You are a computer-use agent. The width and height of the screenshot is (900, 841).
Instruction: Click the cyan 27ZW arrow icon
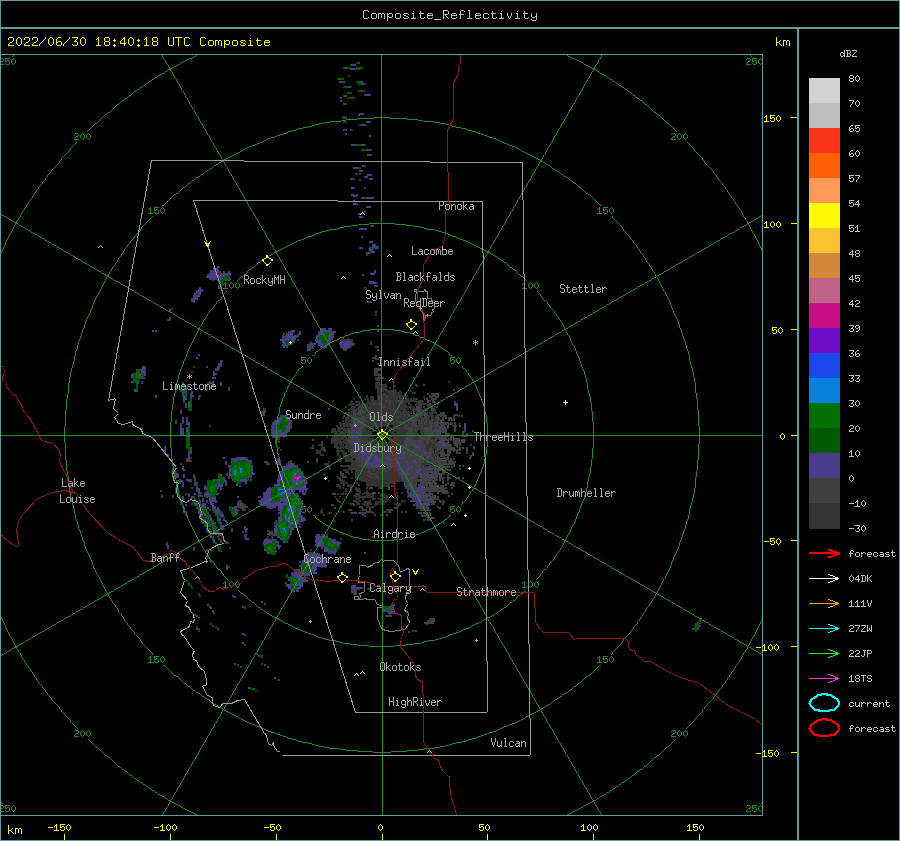[824, 629]
